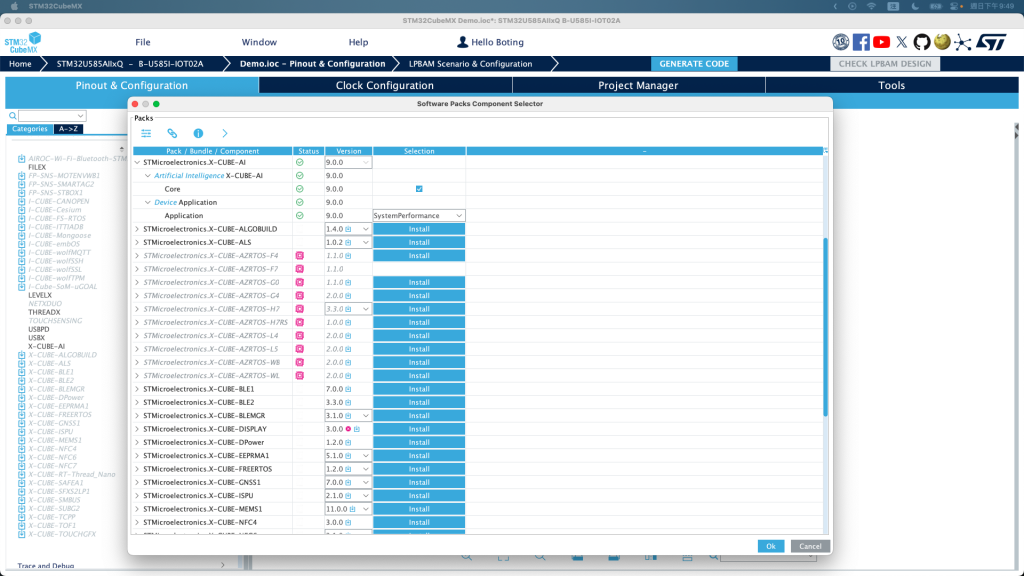Click download icon beside X-CUBE-DPower version 1.2.0
1024x576 pixels.
pyautogui.click(x=348, y=443)
